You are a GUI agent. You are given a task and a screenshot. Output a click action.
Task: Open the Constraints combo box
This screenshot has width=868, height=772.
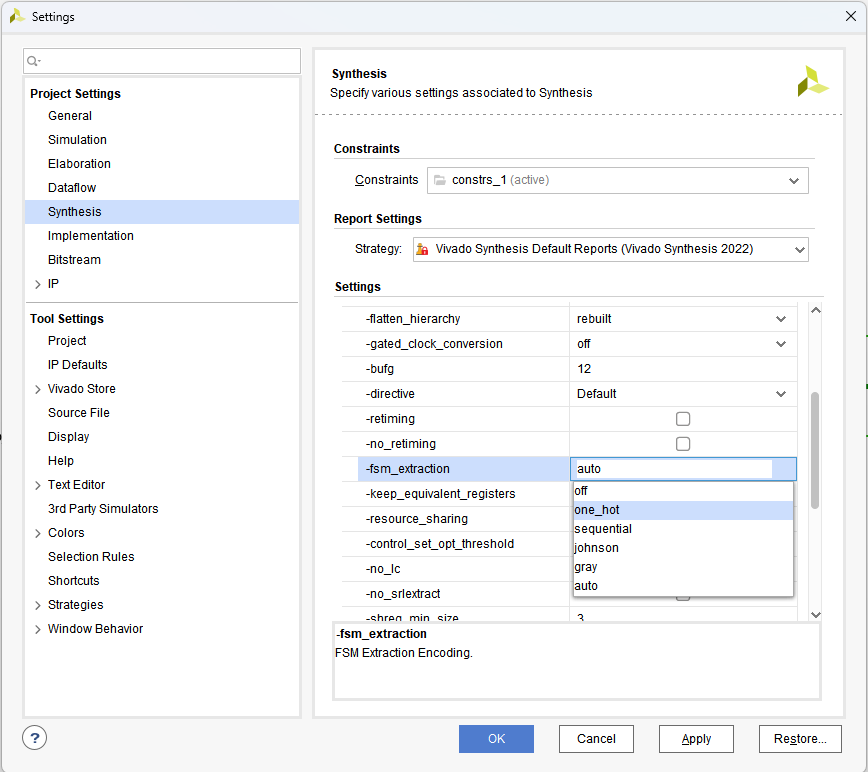[x=617, y=180]
